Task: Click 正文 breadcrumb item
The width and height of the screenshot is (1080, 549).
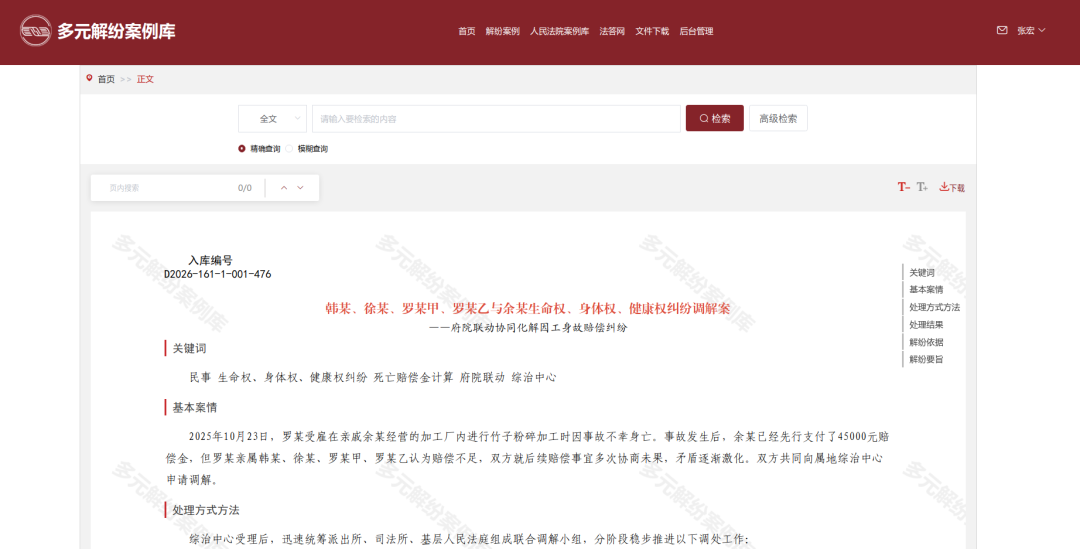Action: [x=145, y=79]
